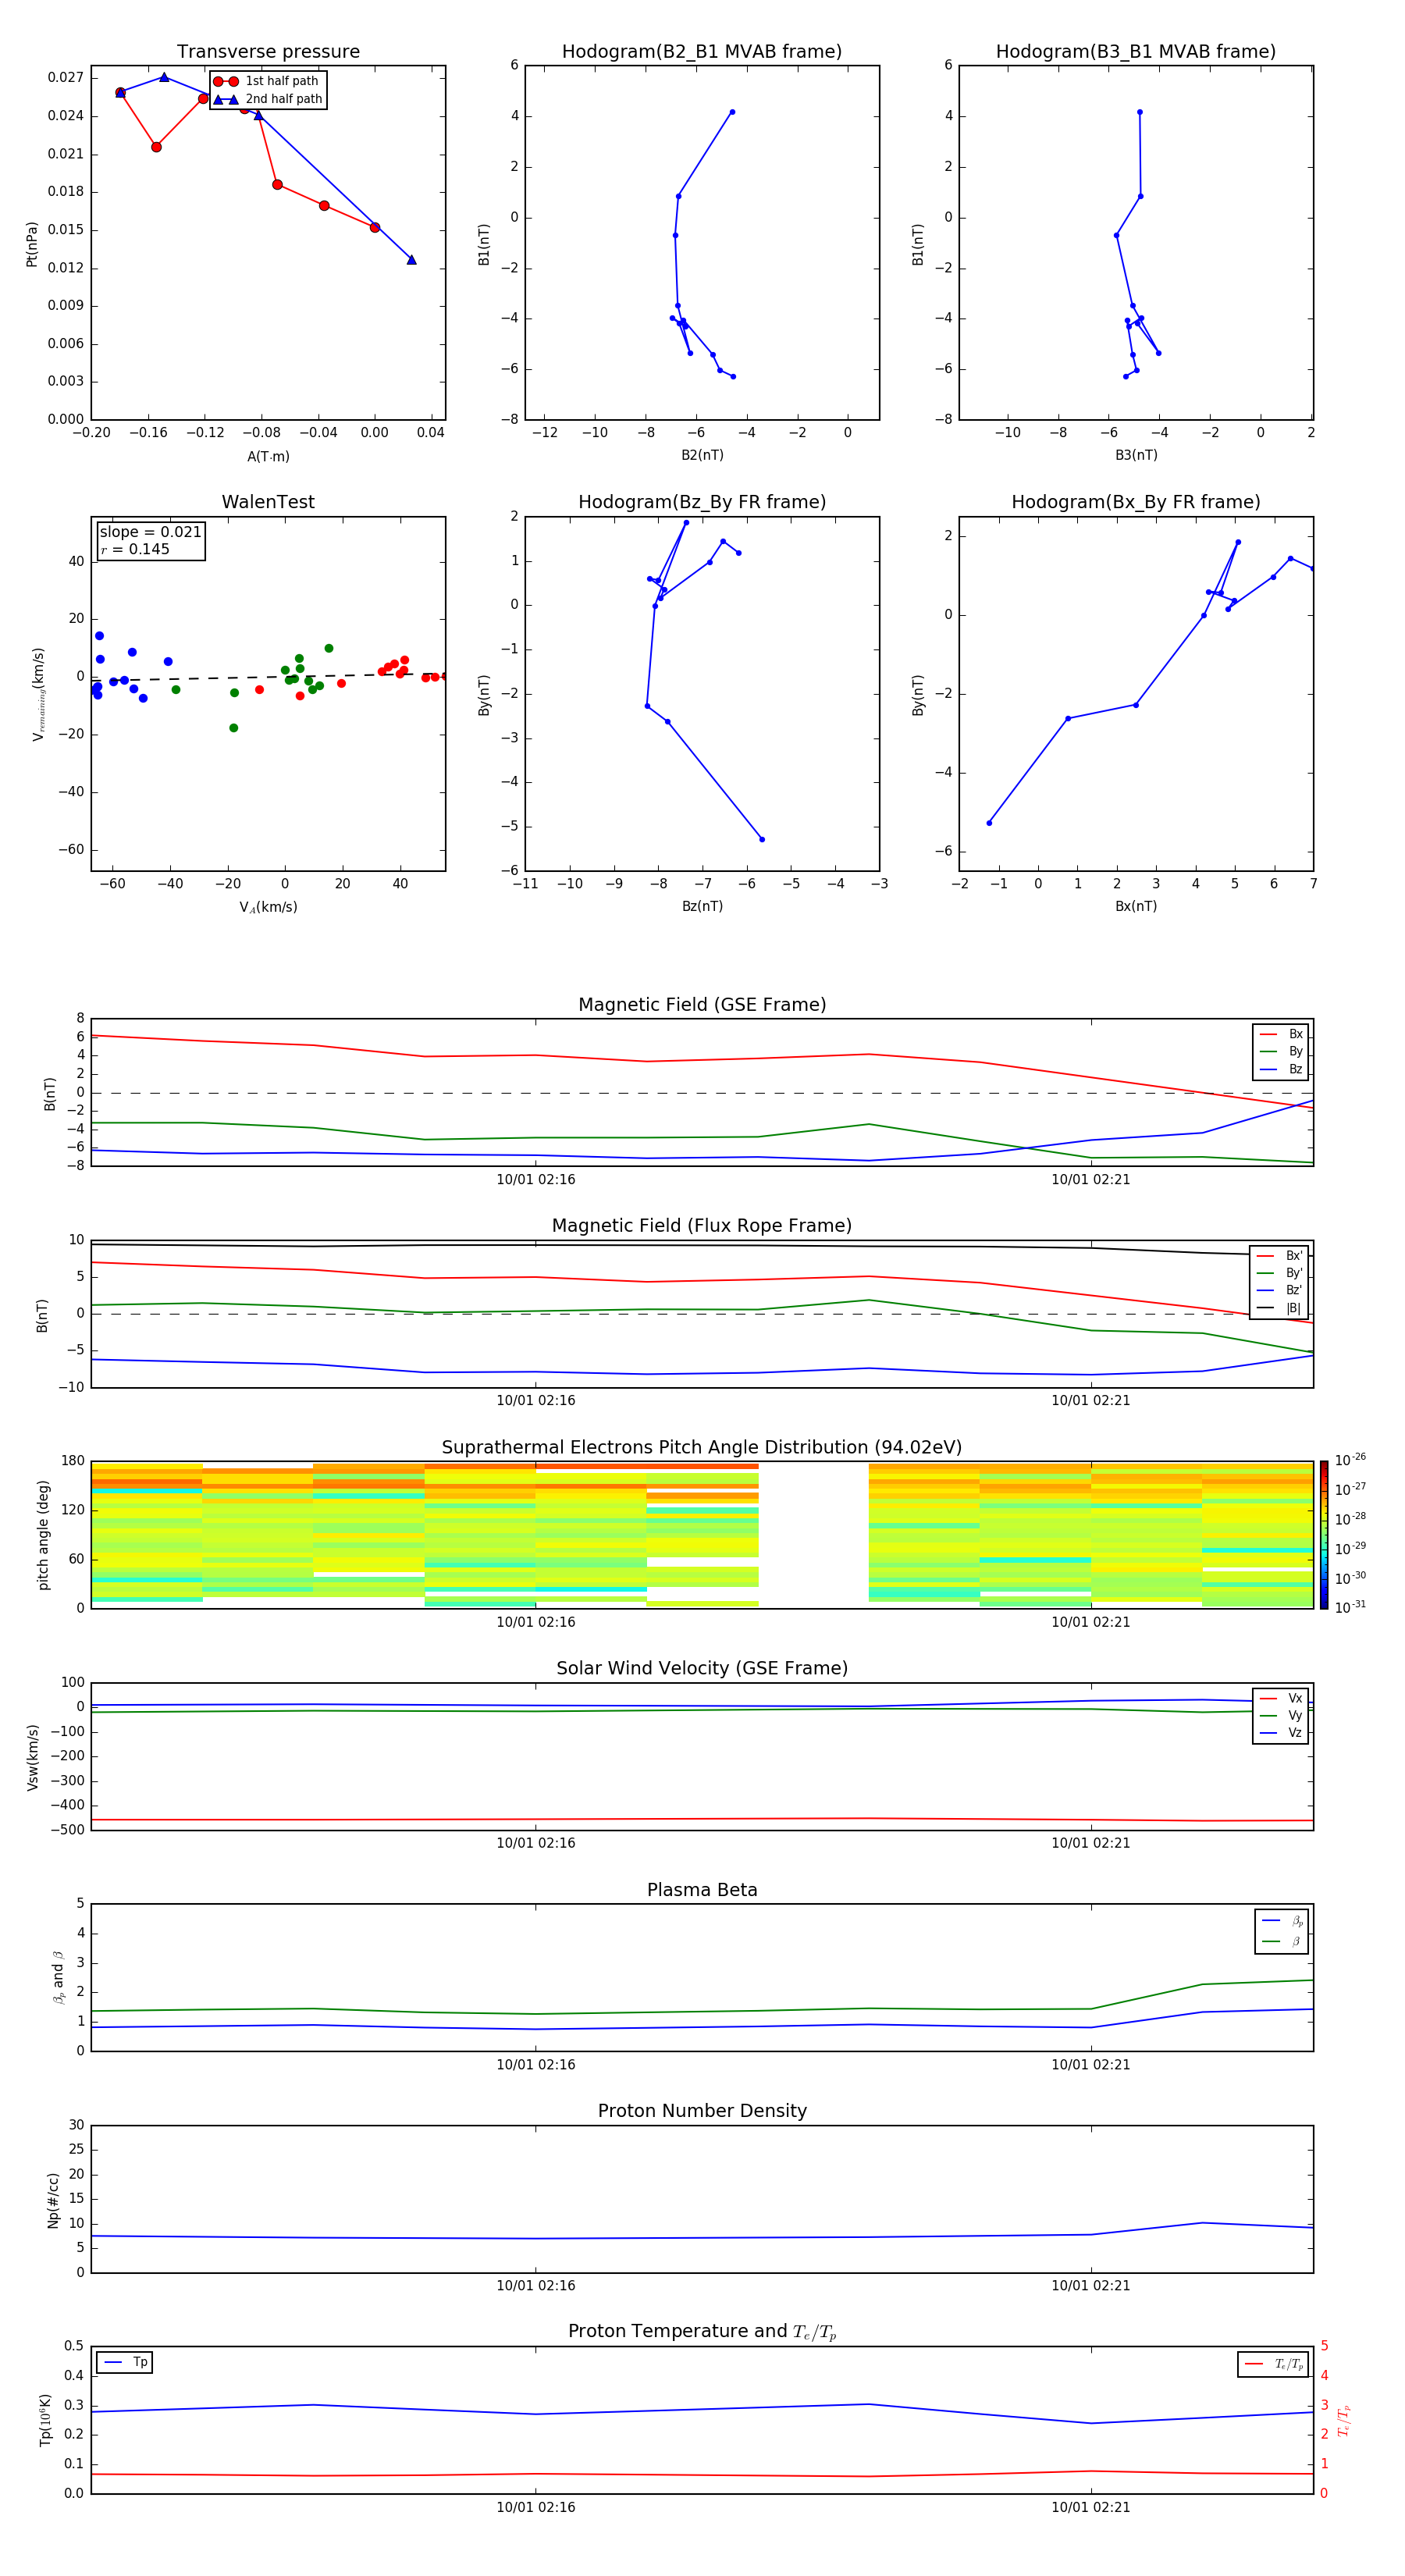
Task: Click the Suprathermal Electrons Pitch Angle title
Action: (702, 1448)
